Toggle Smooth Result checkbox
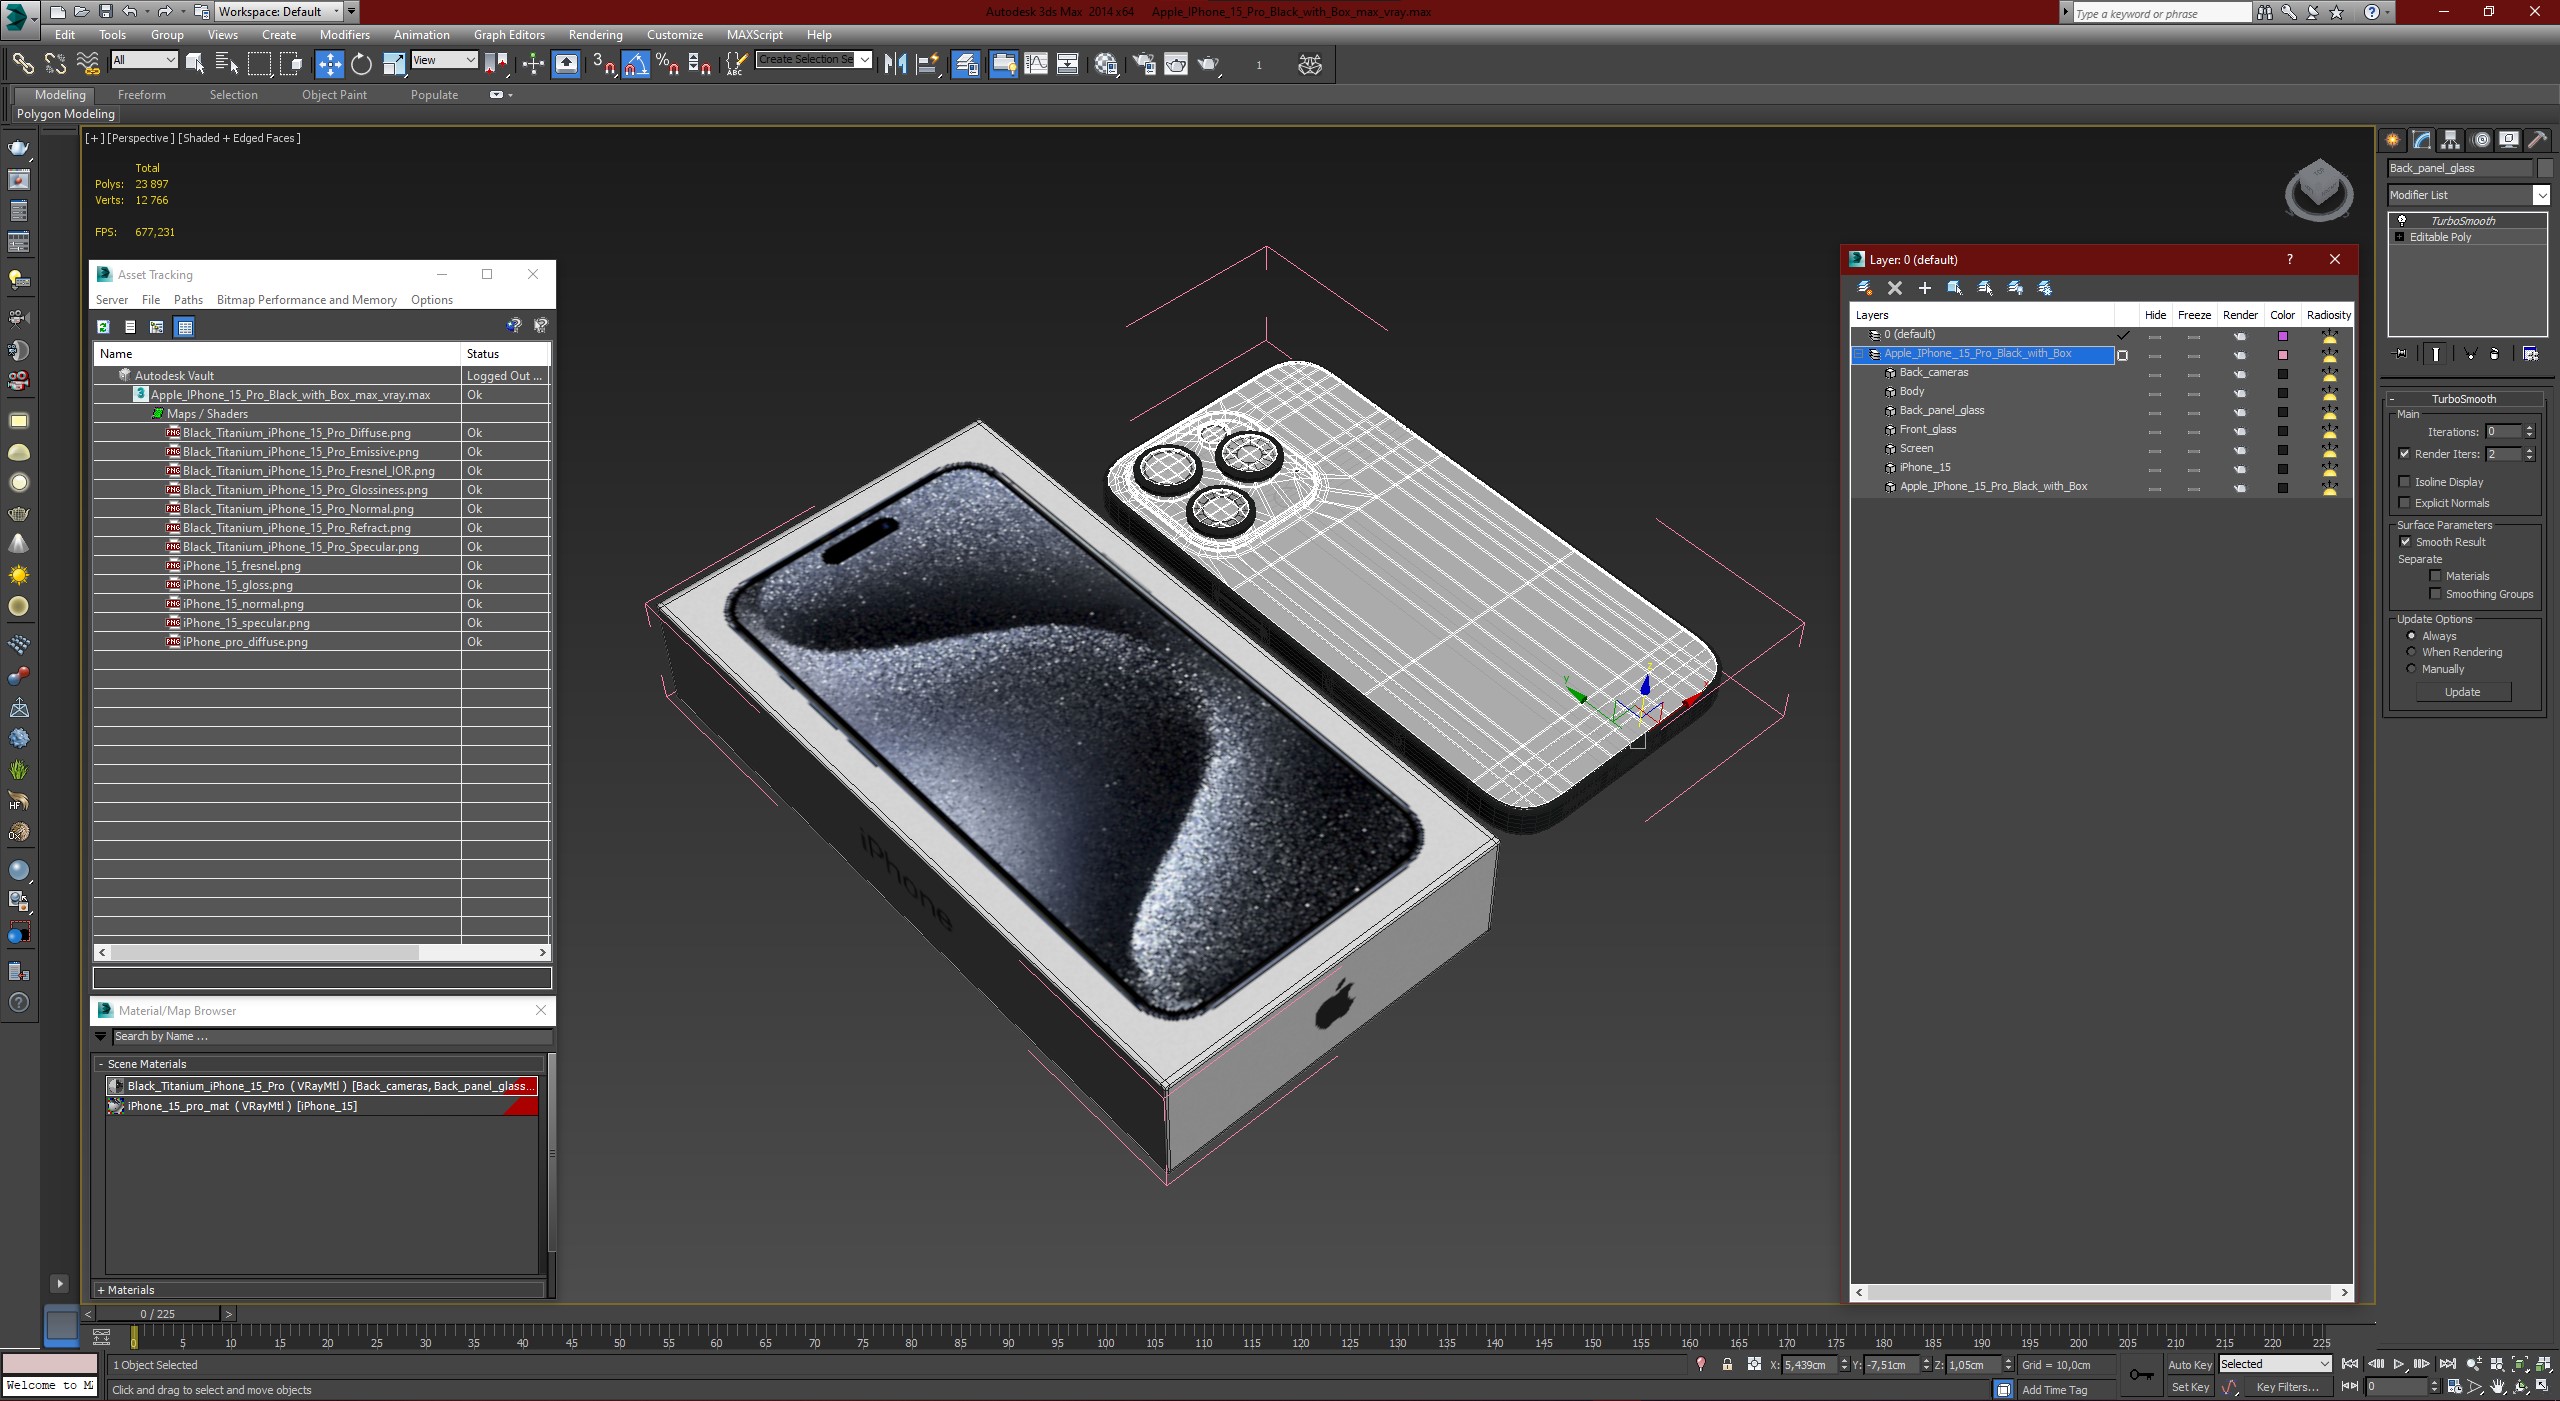This screenshot has height=1401, width=2560. [2405, 542]
